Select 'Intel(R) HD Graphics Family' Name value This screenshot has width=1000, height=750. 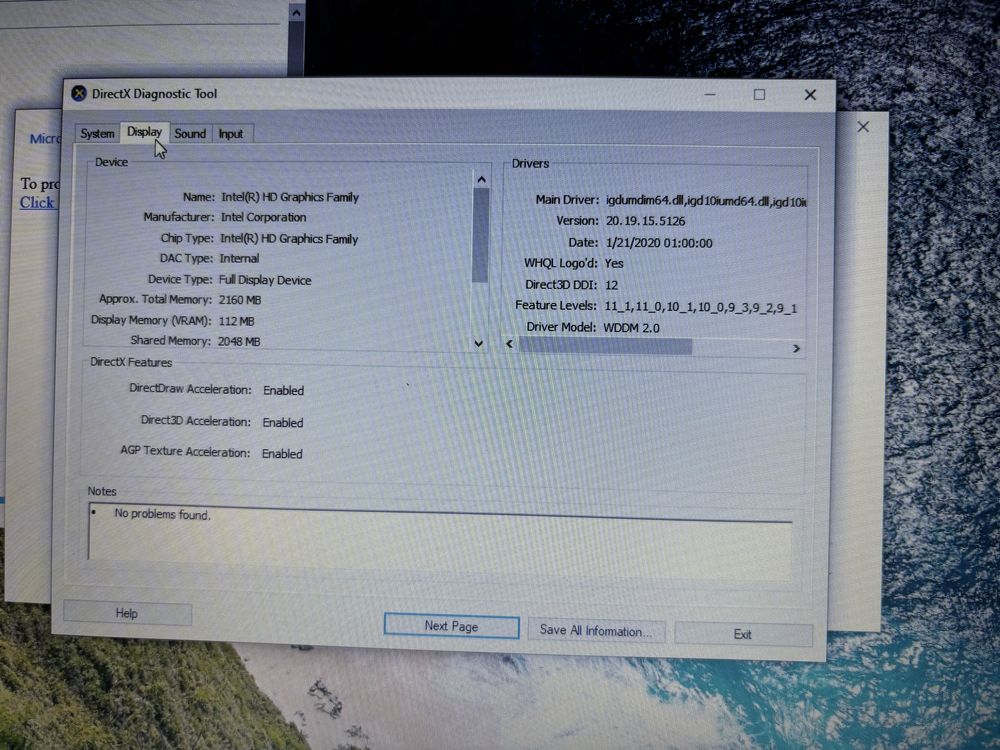(x=290, y=197)
